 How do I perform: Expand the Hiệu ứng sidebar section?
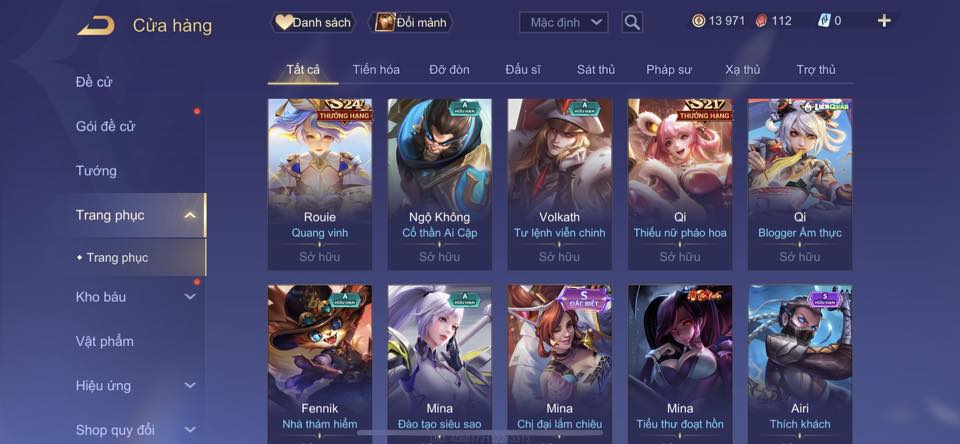coord(190,385)
